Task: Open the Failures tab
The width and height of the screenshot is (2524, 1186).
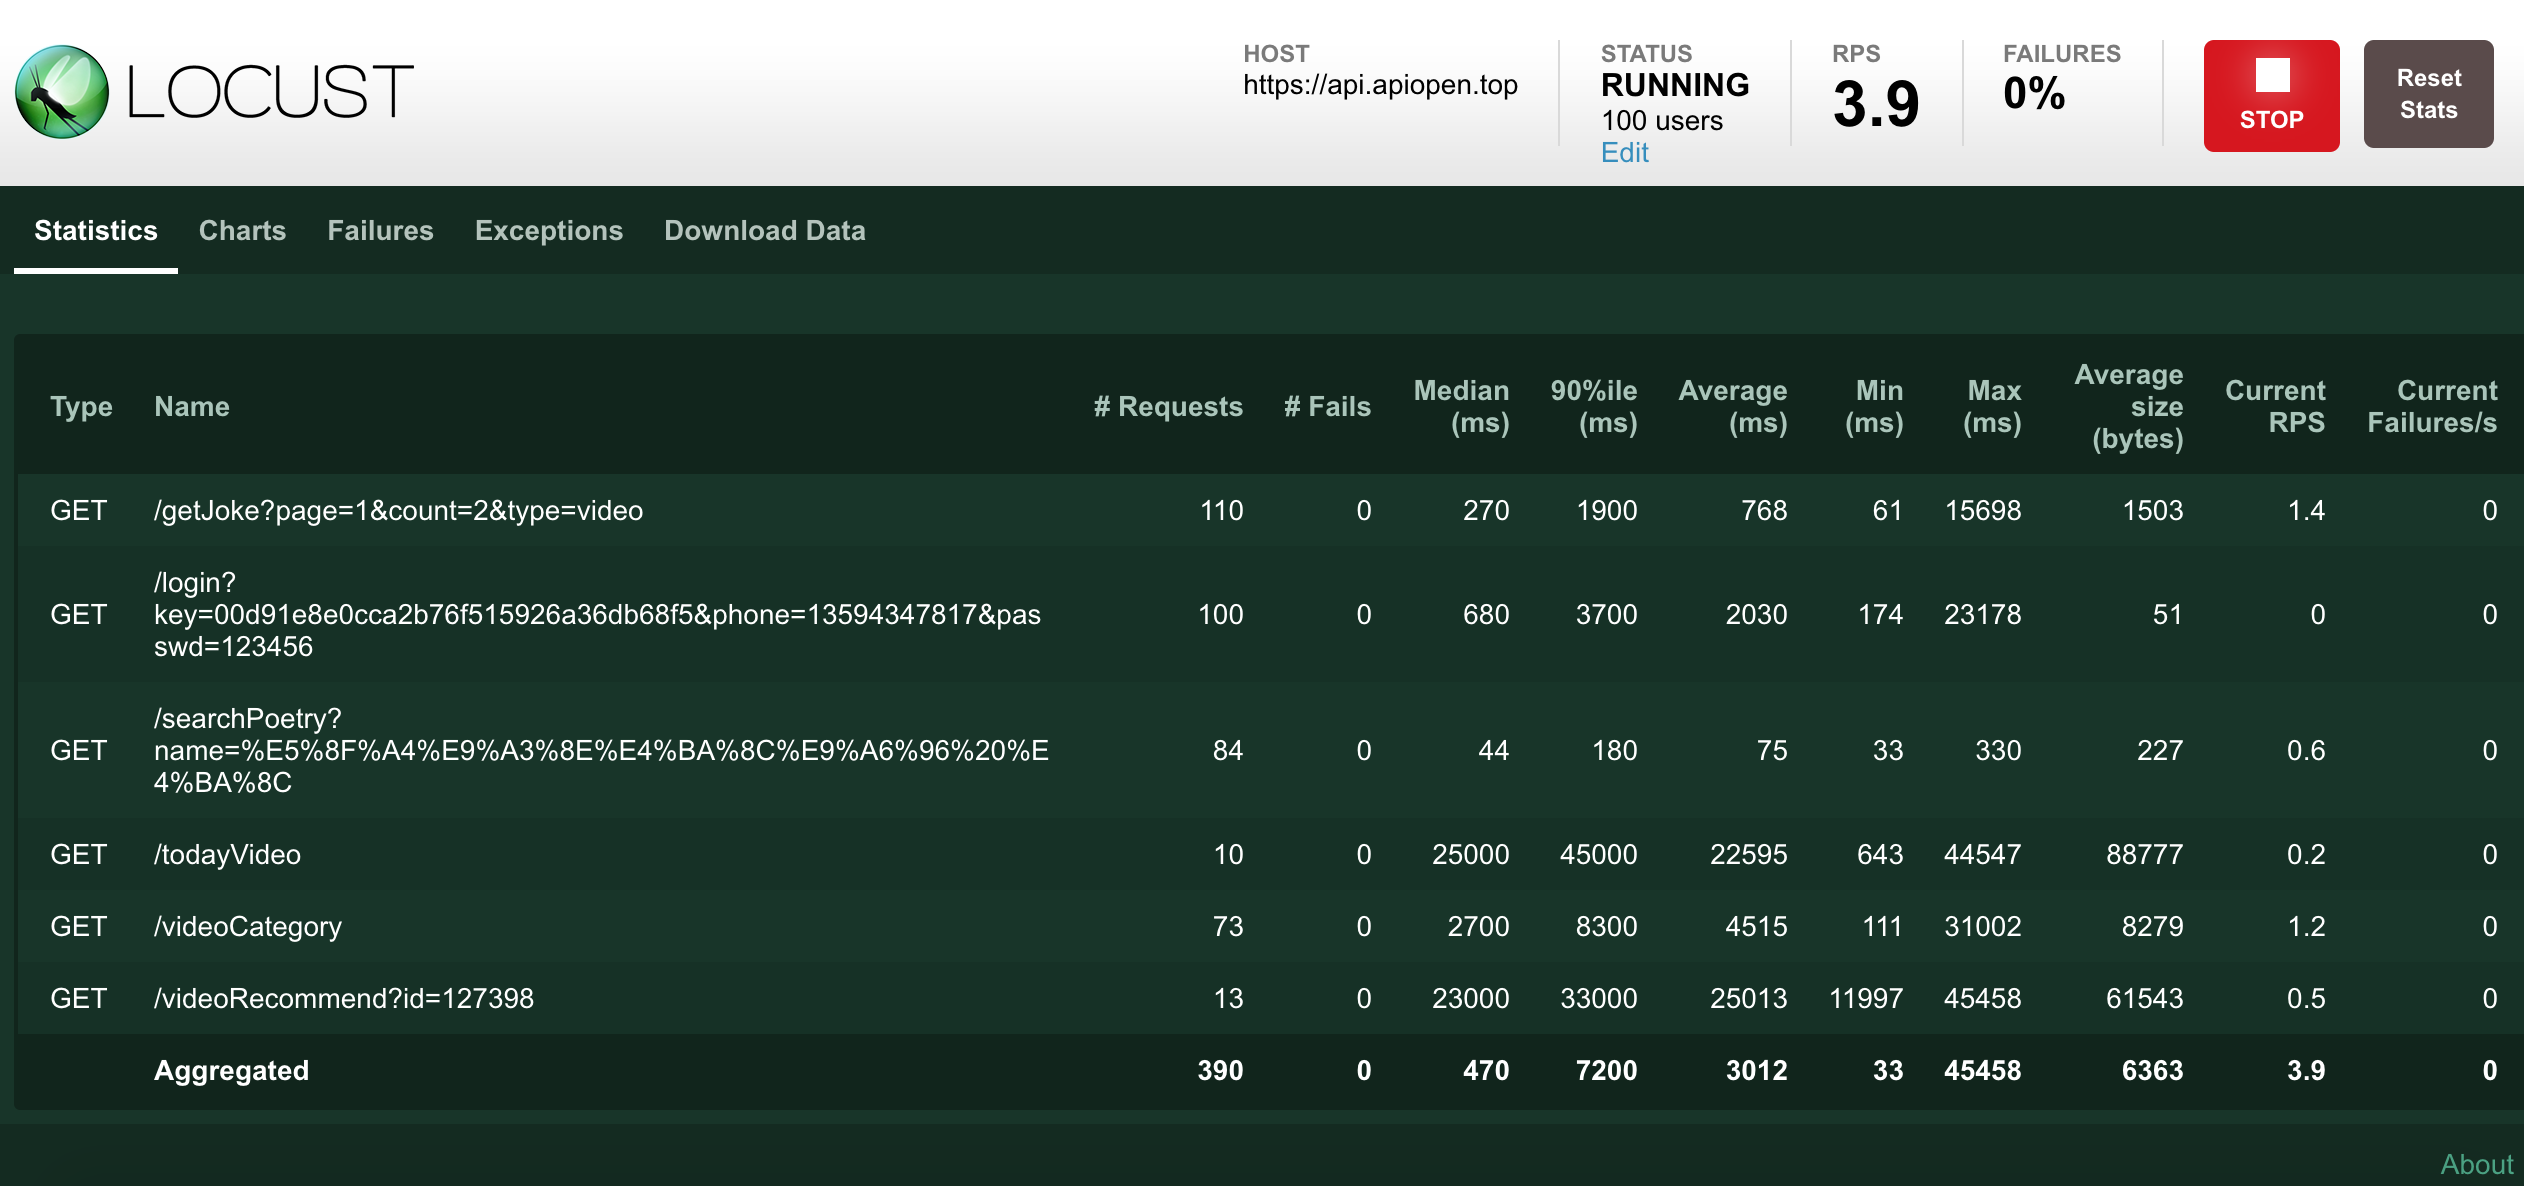Action: point(380,231)
